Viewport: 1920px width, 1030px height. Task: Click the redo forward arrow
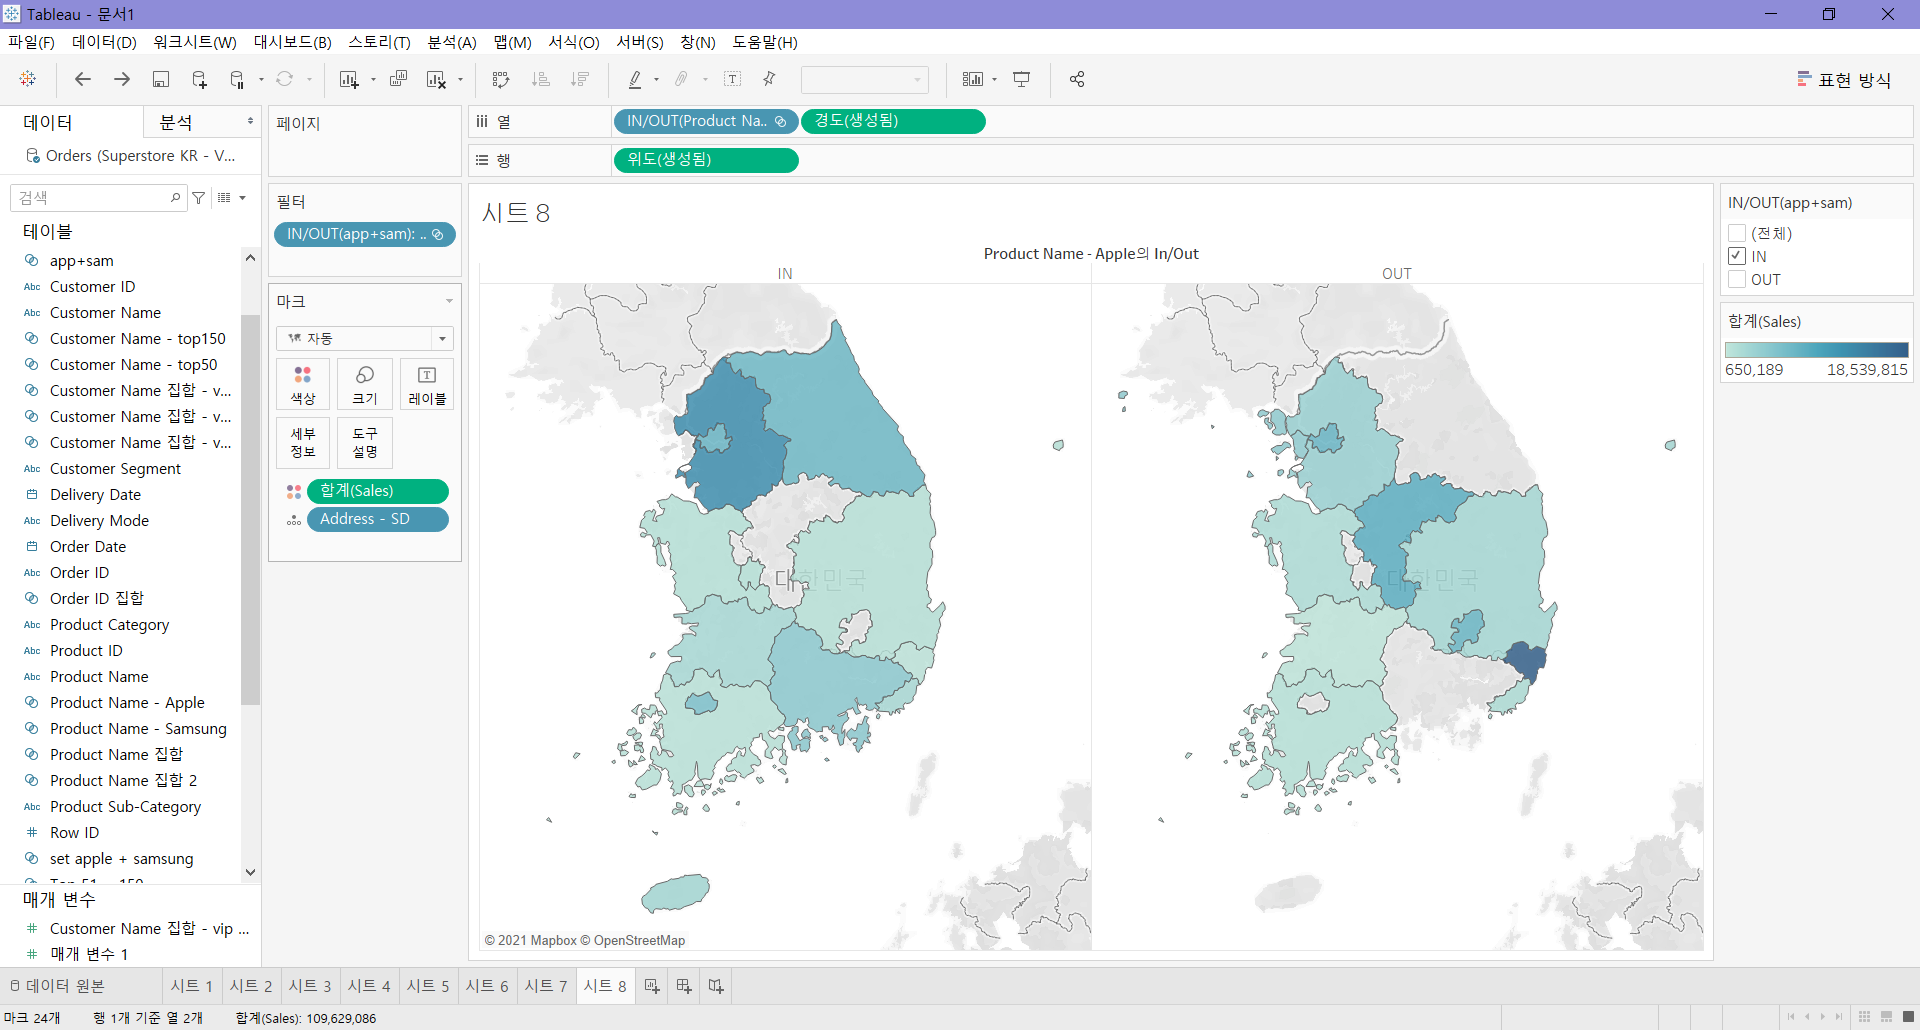pos(122,79)
